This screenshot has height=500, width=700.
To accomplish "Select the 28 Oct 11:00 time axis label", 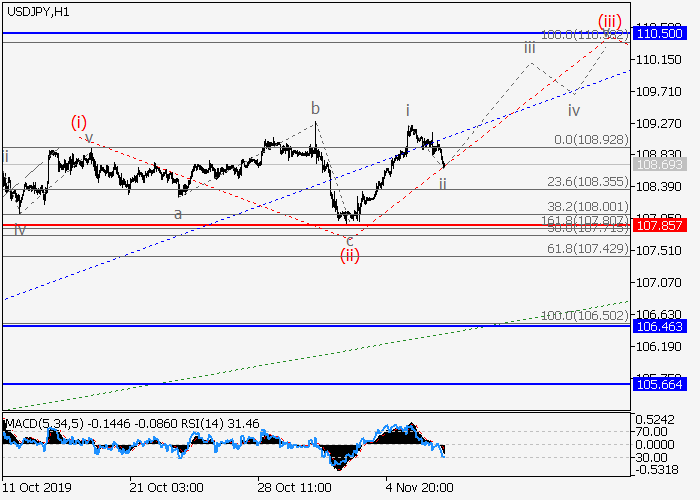I will coord(294,487).
